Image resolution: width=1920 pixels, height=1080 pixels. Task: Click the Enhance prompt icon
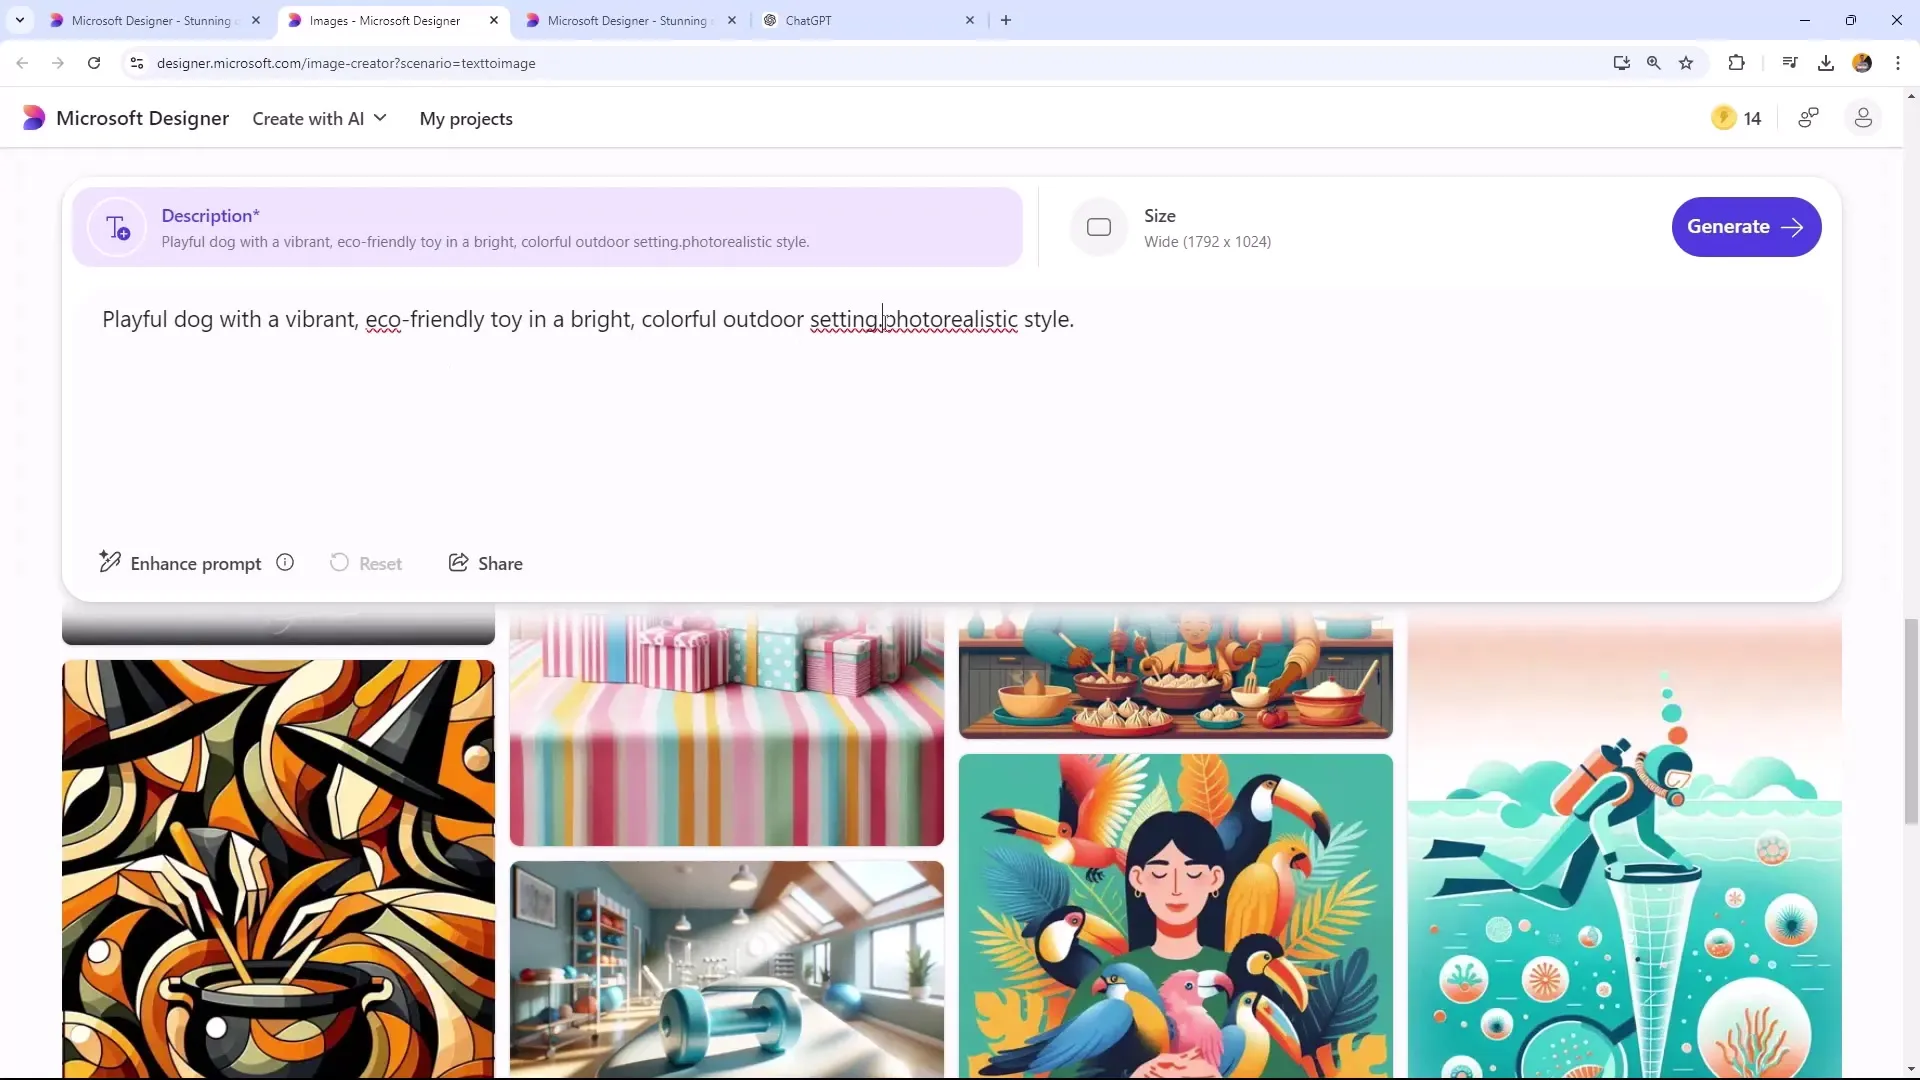pyautogui.click(x=109, y=563)
